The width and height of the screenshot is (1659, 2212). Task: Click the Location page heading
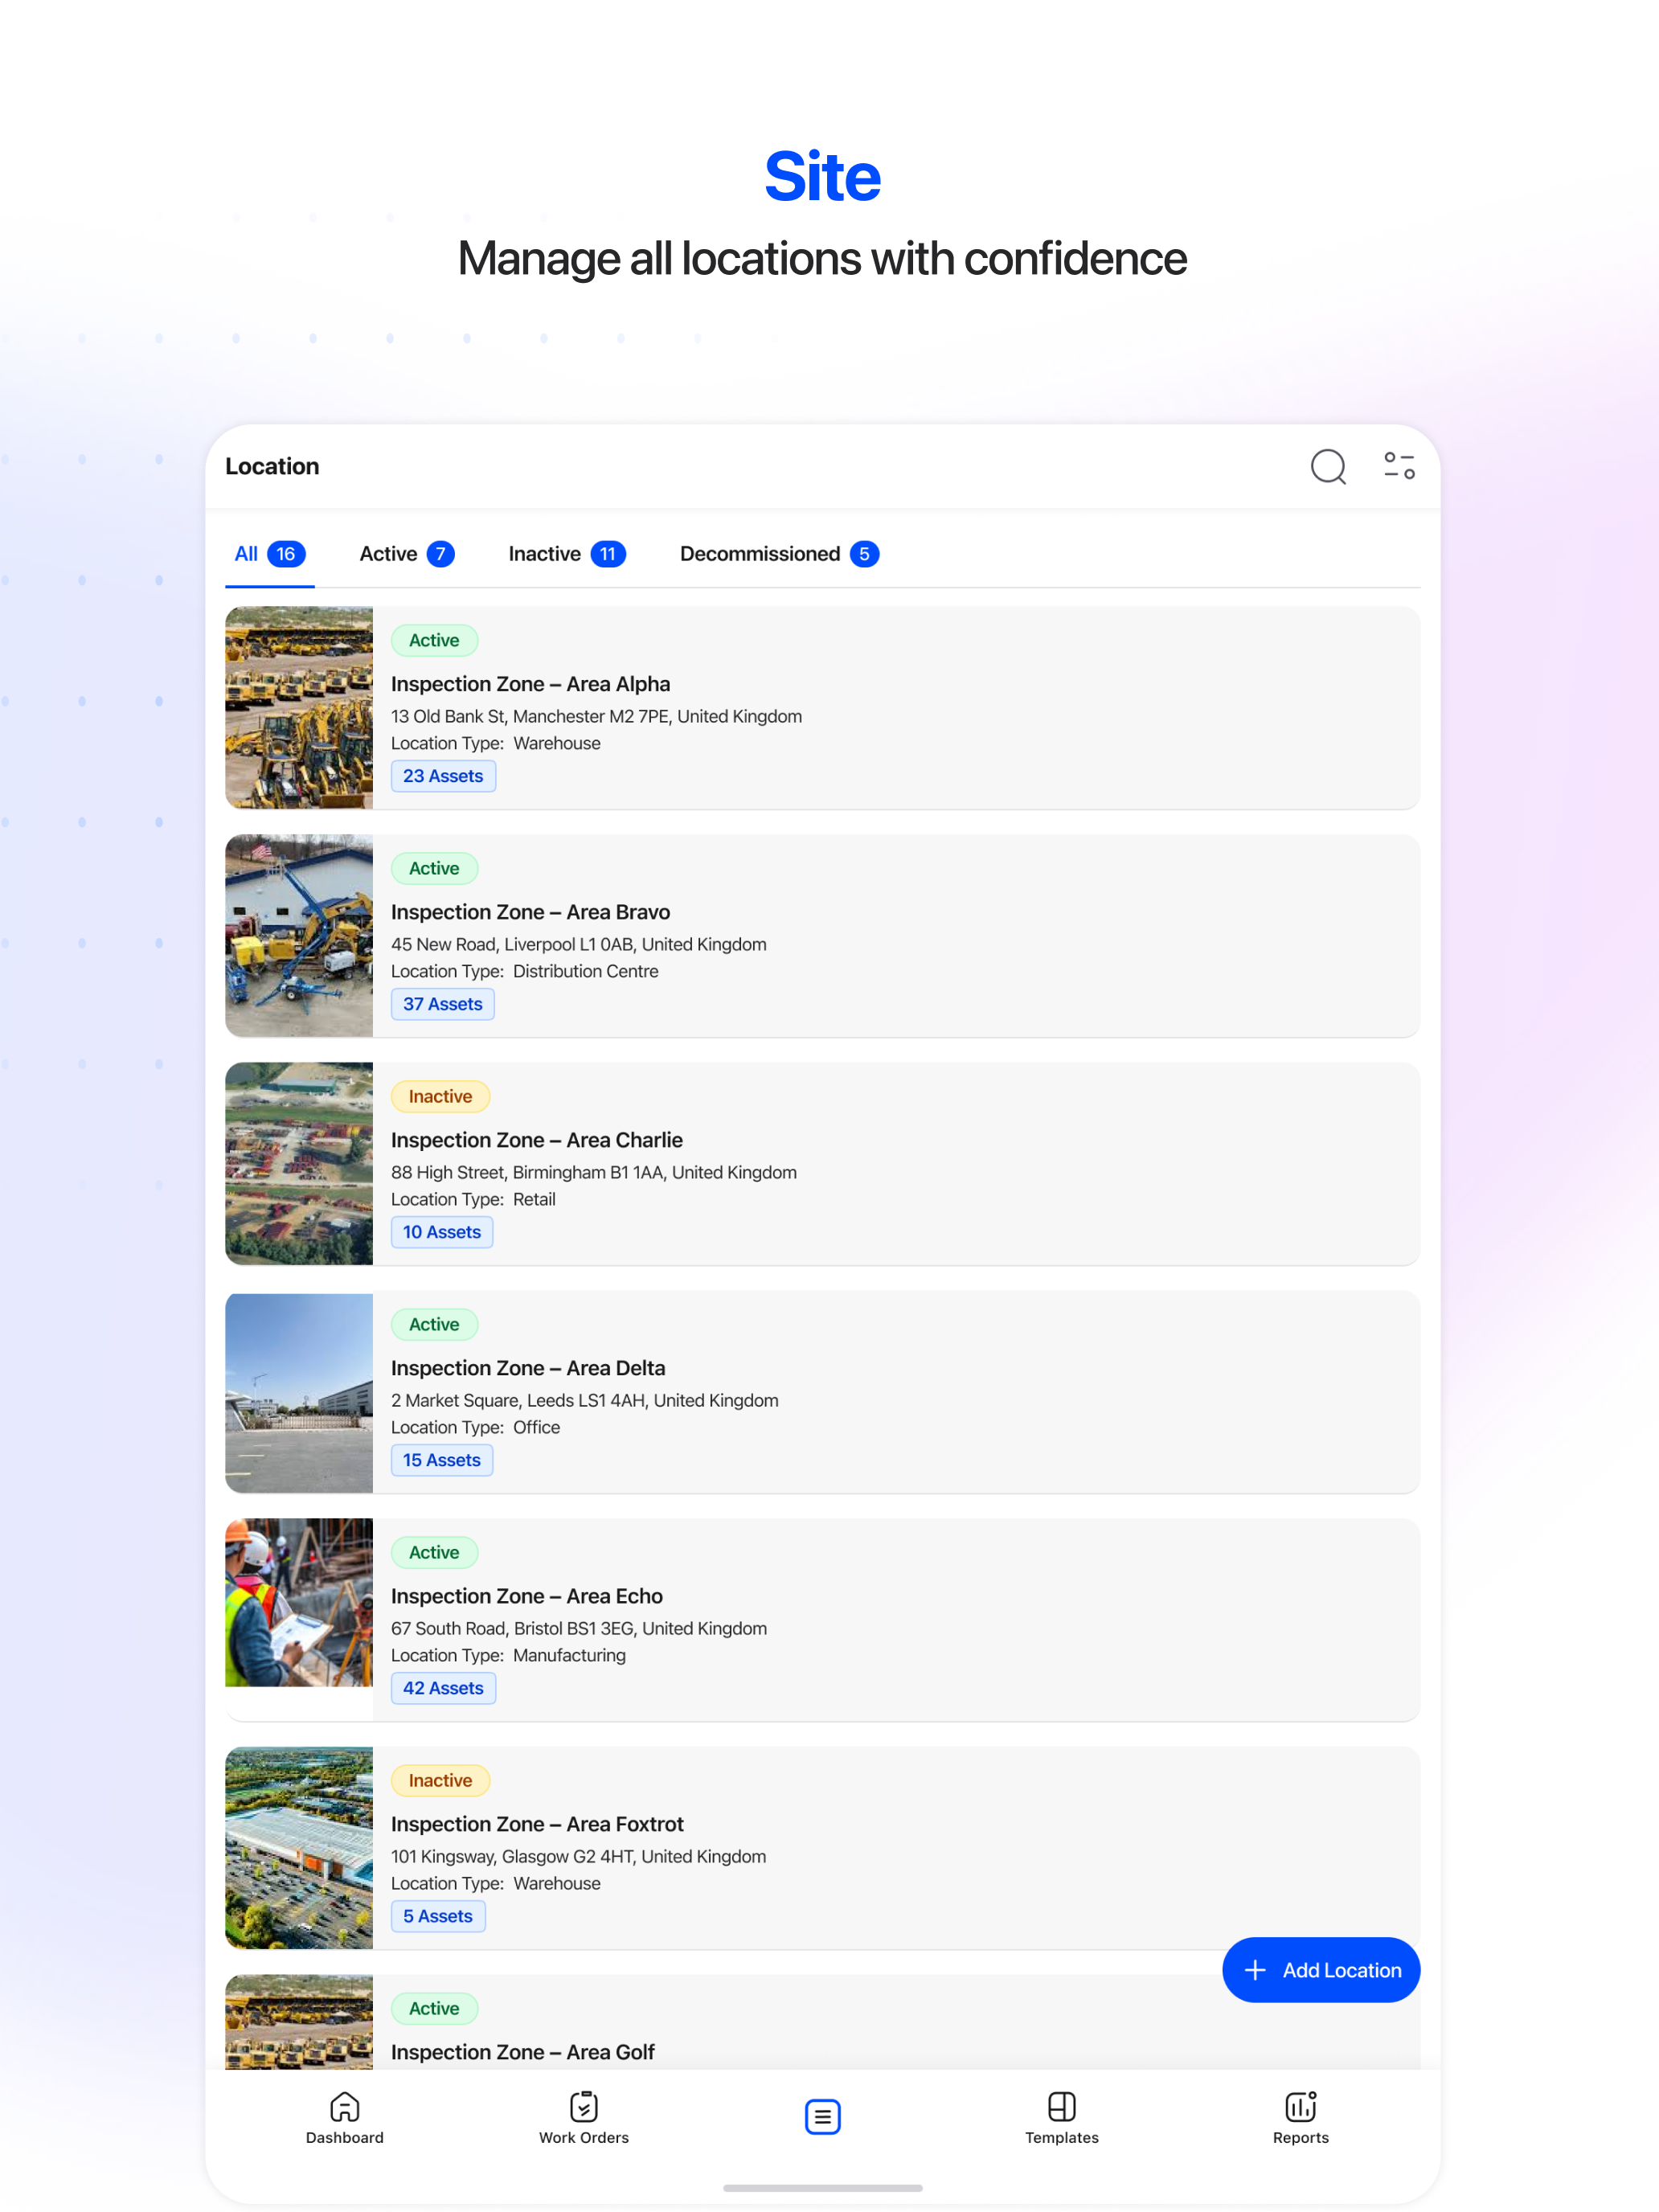272,466
